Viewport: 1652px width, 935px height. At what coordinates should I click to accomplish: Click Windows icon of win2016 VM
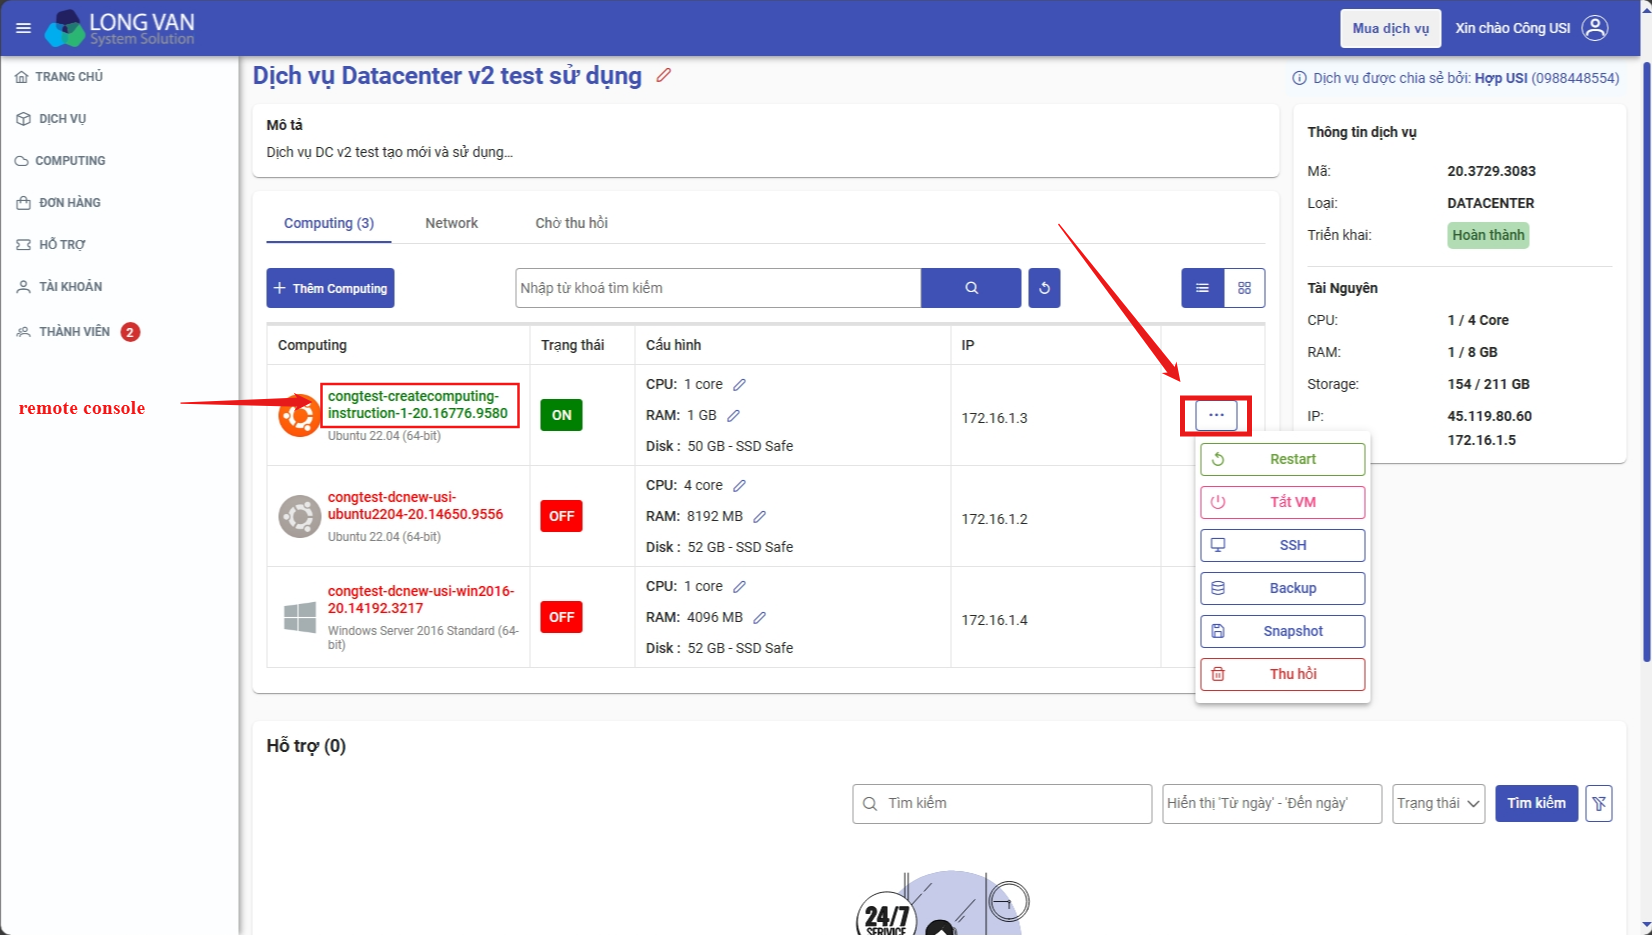click(299, 617)
